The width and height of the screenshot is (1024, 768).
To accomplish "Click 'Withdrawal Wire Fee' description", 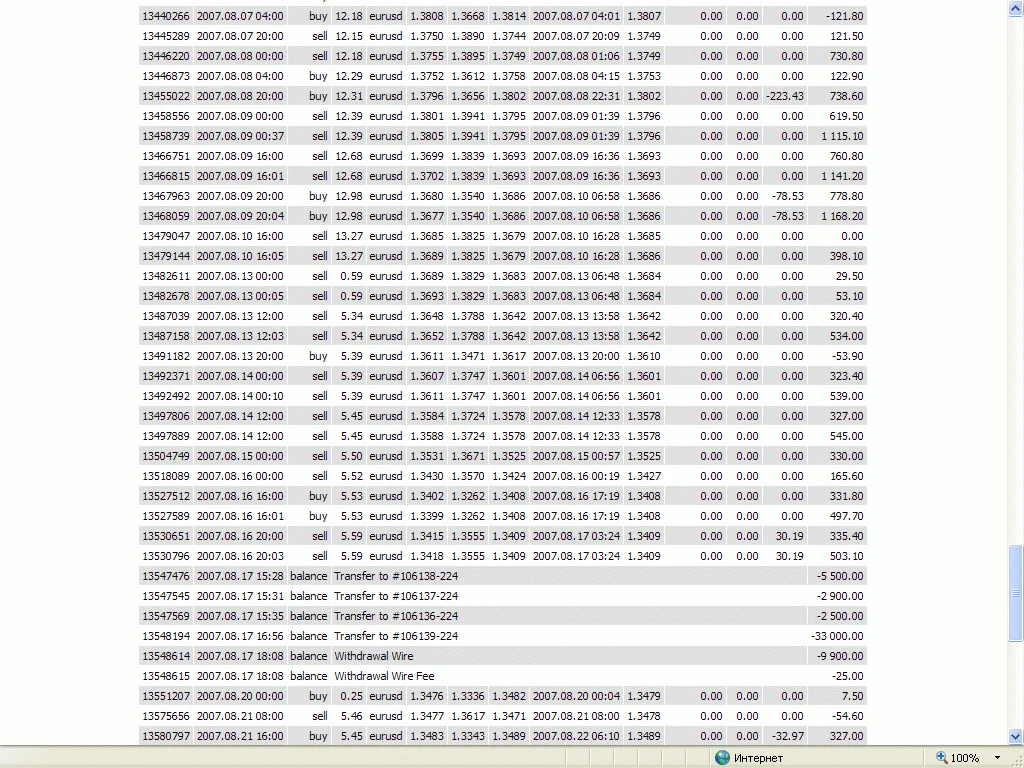I will (x=384, y=676).
